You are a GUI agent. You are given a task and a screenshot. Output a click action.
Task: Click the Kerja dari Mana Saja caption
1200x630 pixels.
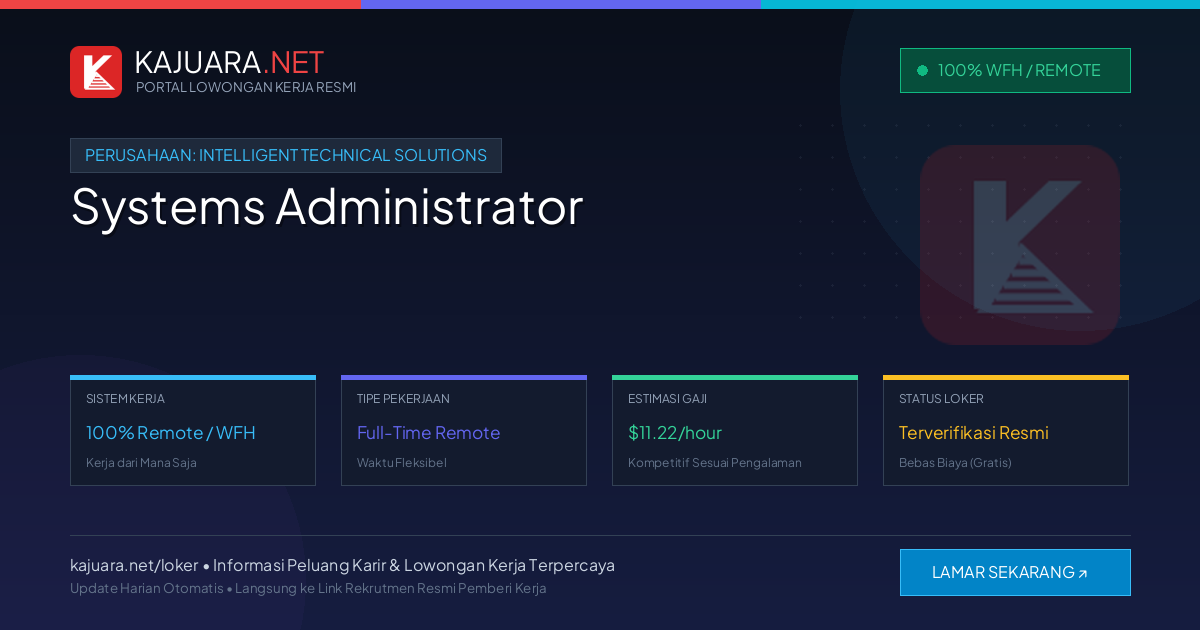point(141,463)
